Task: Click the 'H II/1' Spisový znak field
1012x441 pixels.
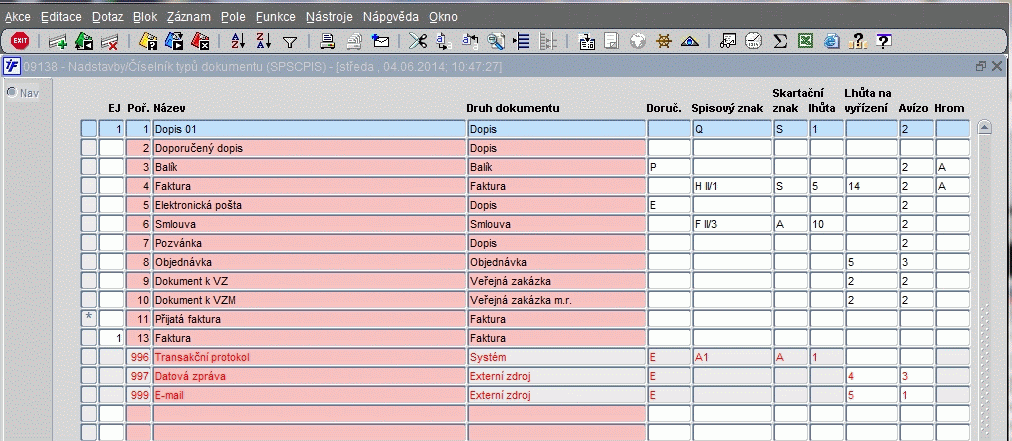Action: (732, 186)
